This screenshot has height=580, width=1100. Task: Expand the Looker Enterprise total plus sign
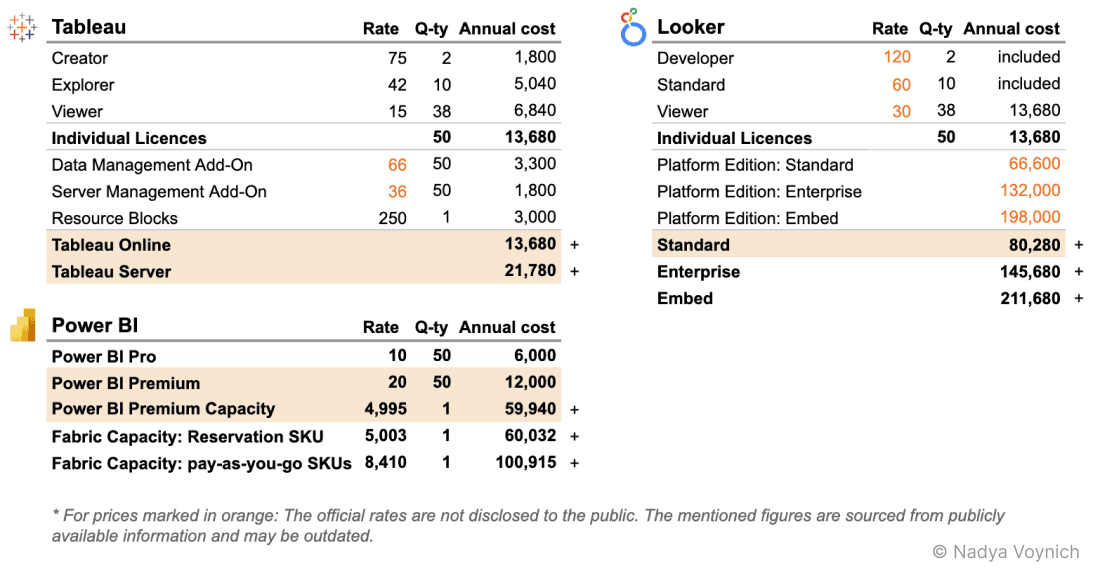click(x=1078, y=272)
